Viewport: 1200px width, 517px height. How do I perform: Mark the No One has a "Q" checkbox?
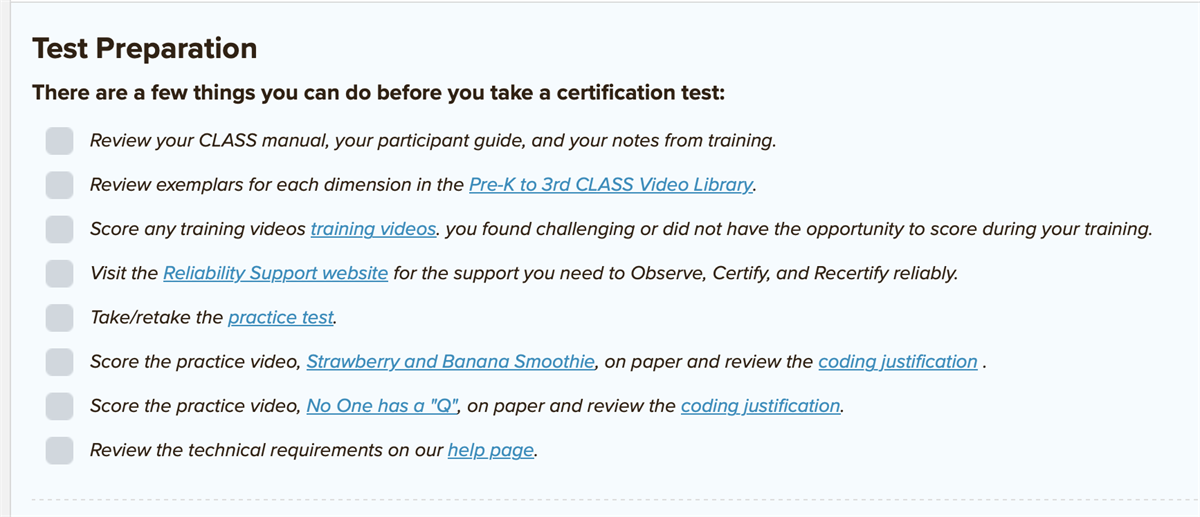click(60, 406)
